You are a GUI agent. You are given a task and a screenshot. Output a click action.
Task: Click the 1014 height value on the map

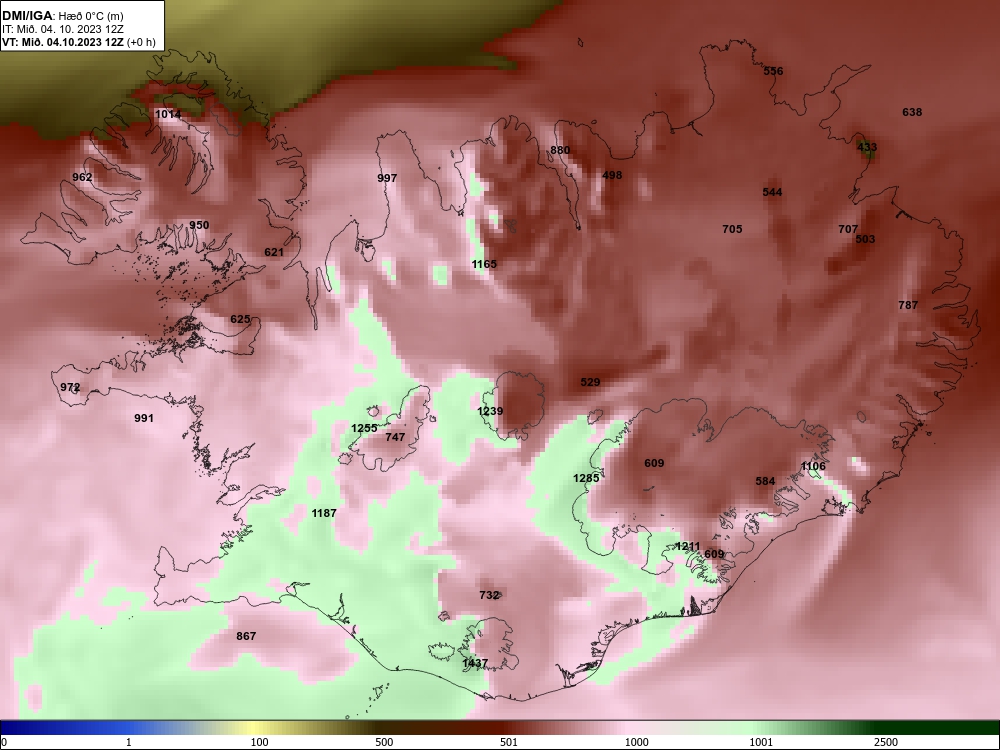[168, 114]
